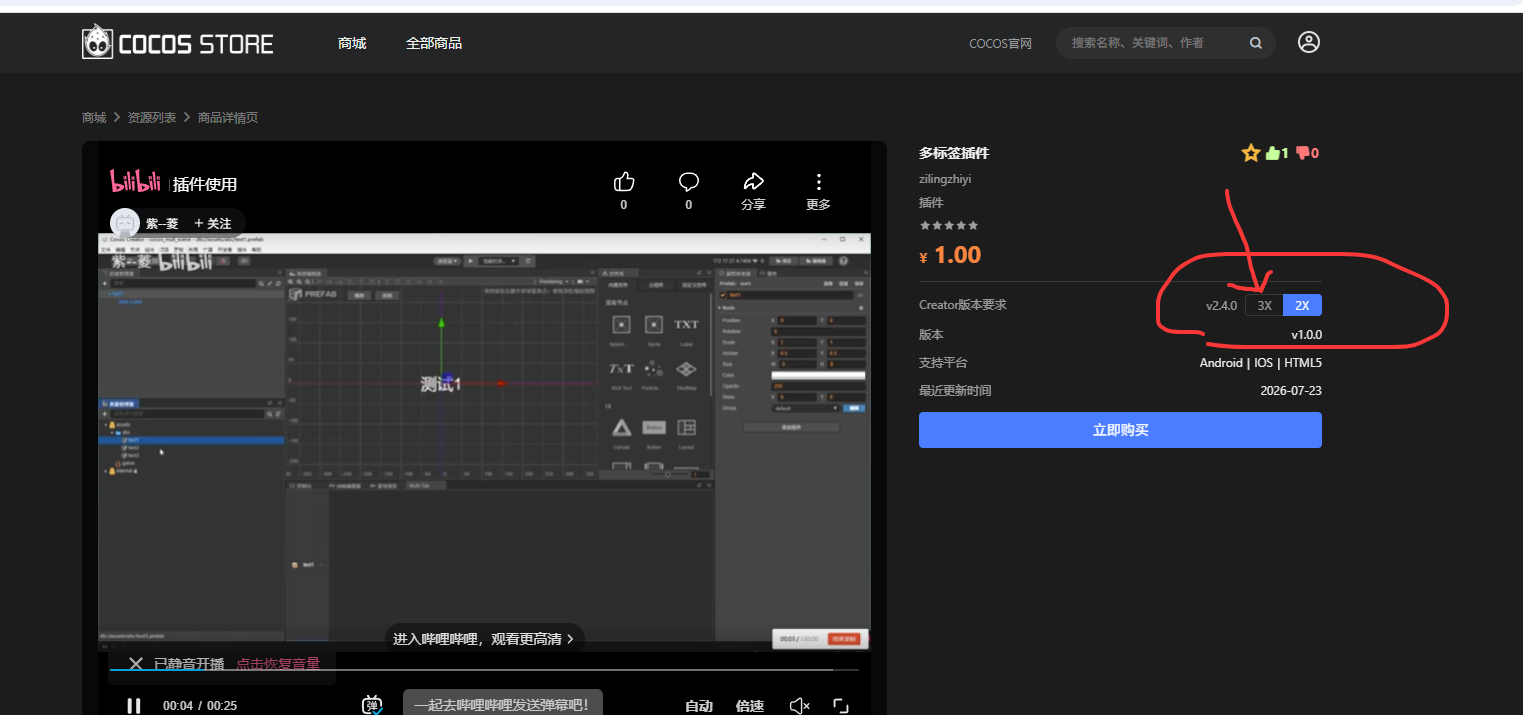This screenshot has width=1523, height=715.
Task: Click the ¥ 1.00 price text
Action: 950,255
